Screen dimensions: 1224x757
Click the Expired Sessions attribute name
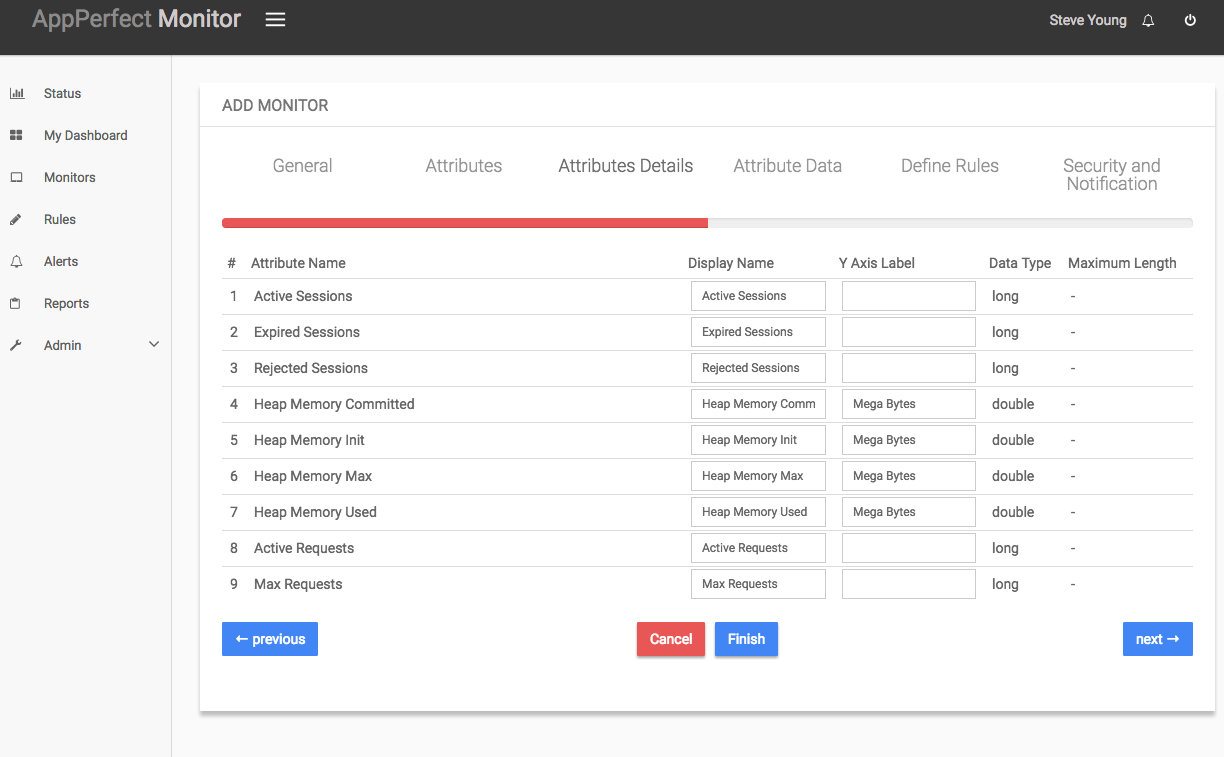coord(307,332)
